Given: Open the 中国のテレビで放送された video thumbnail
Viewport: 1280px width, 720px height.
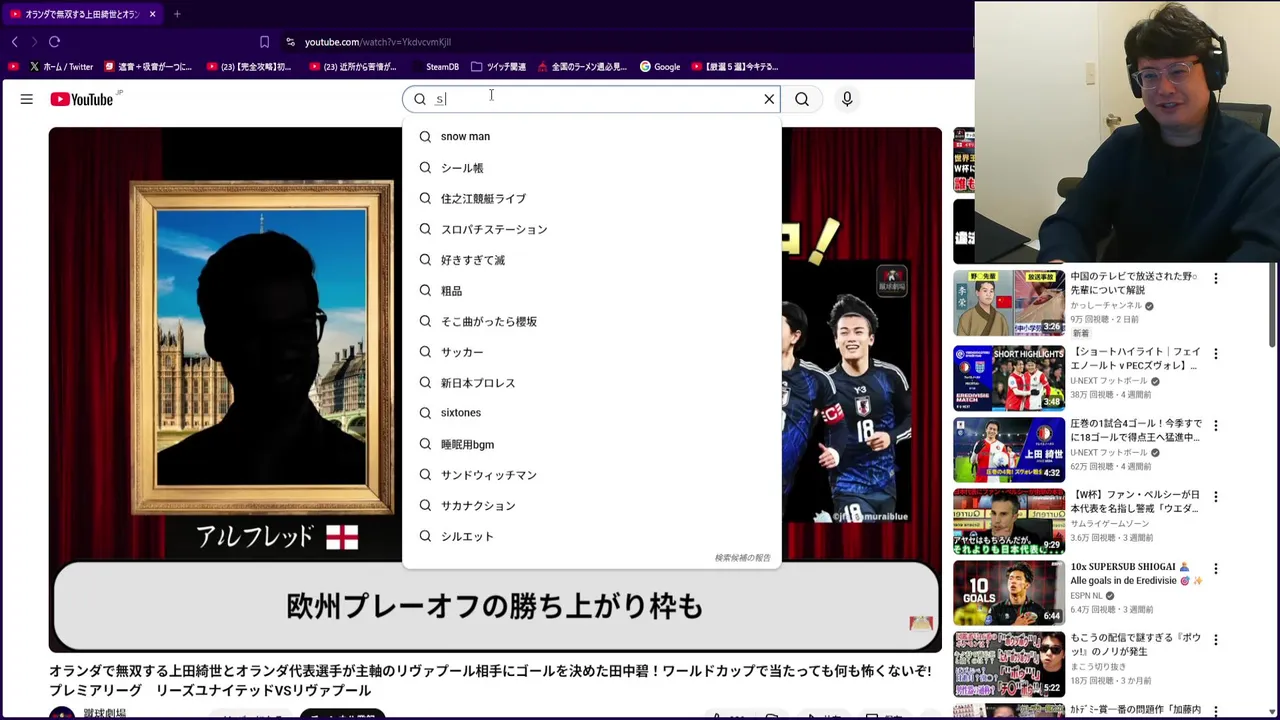Looking at the screenshot, I should pyautogui.click(x=1008, y=302).
